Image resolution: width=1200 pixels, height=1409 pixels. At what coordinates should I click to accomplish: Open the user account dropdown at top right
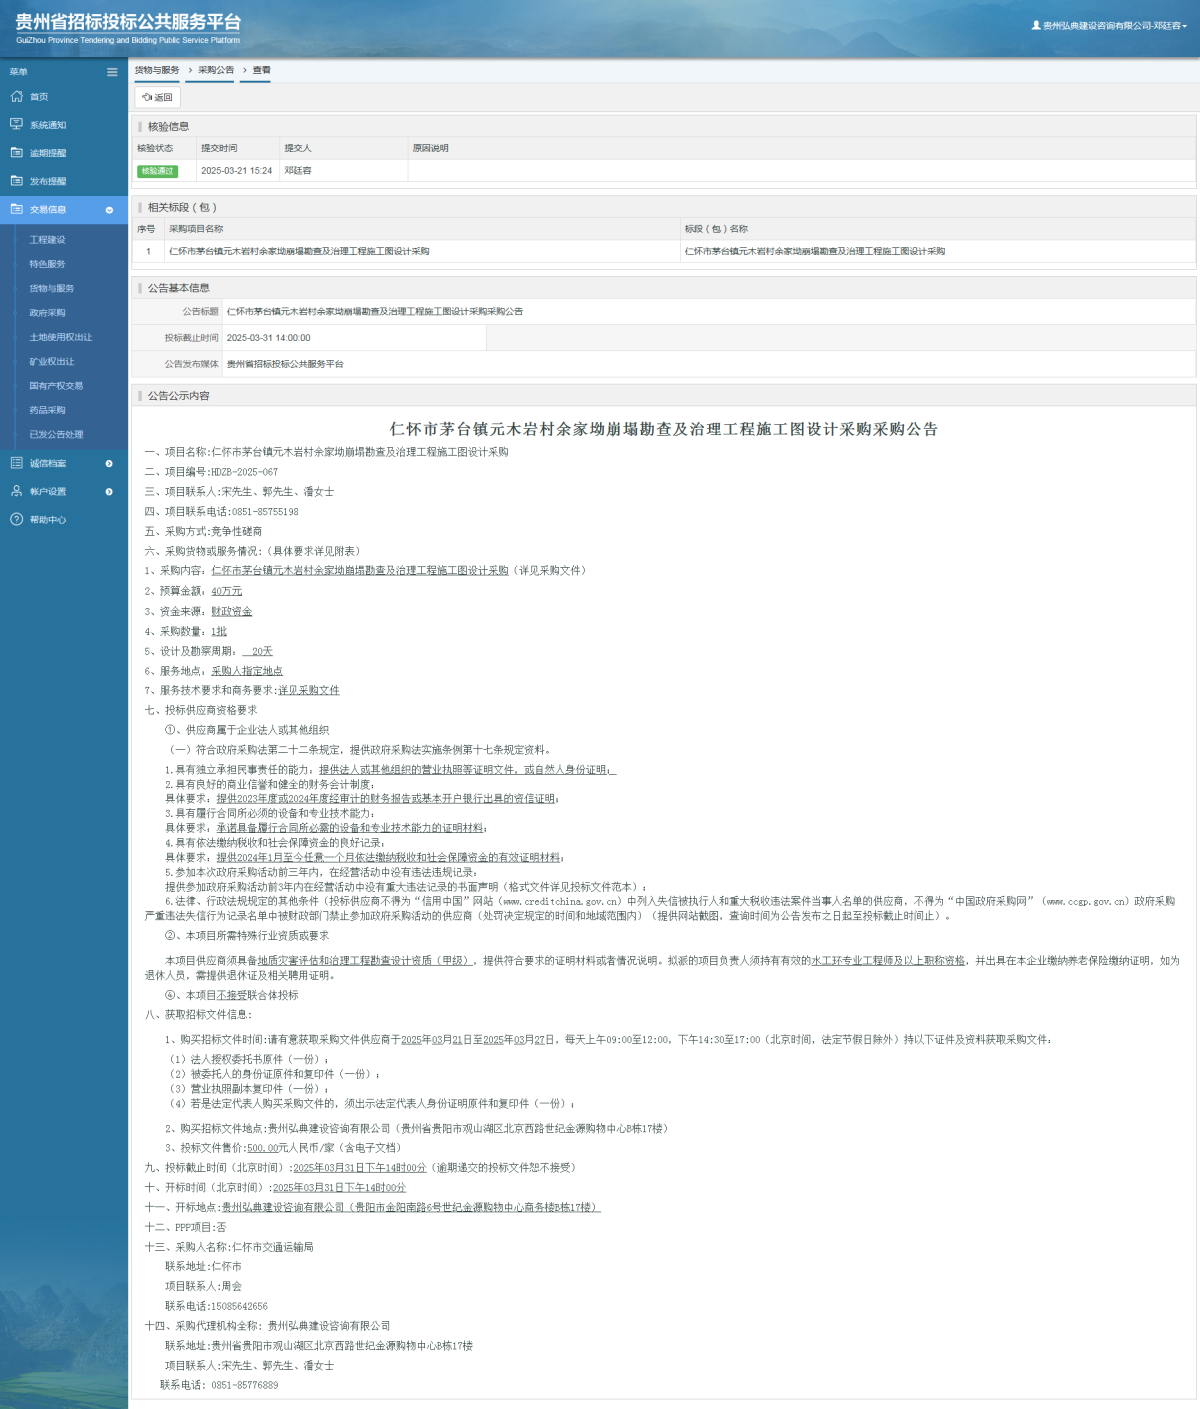(x=1110, y=26)
